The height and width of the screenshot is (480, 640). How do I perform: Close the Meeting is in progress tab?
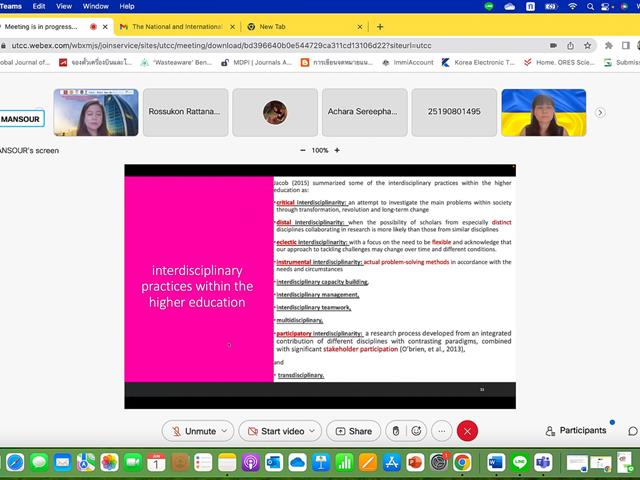(105, 27)
